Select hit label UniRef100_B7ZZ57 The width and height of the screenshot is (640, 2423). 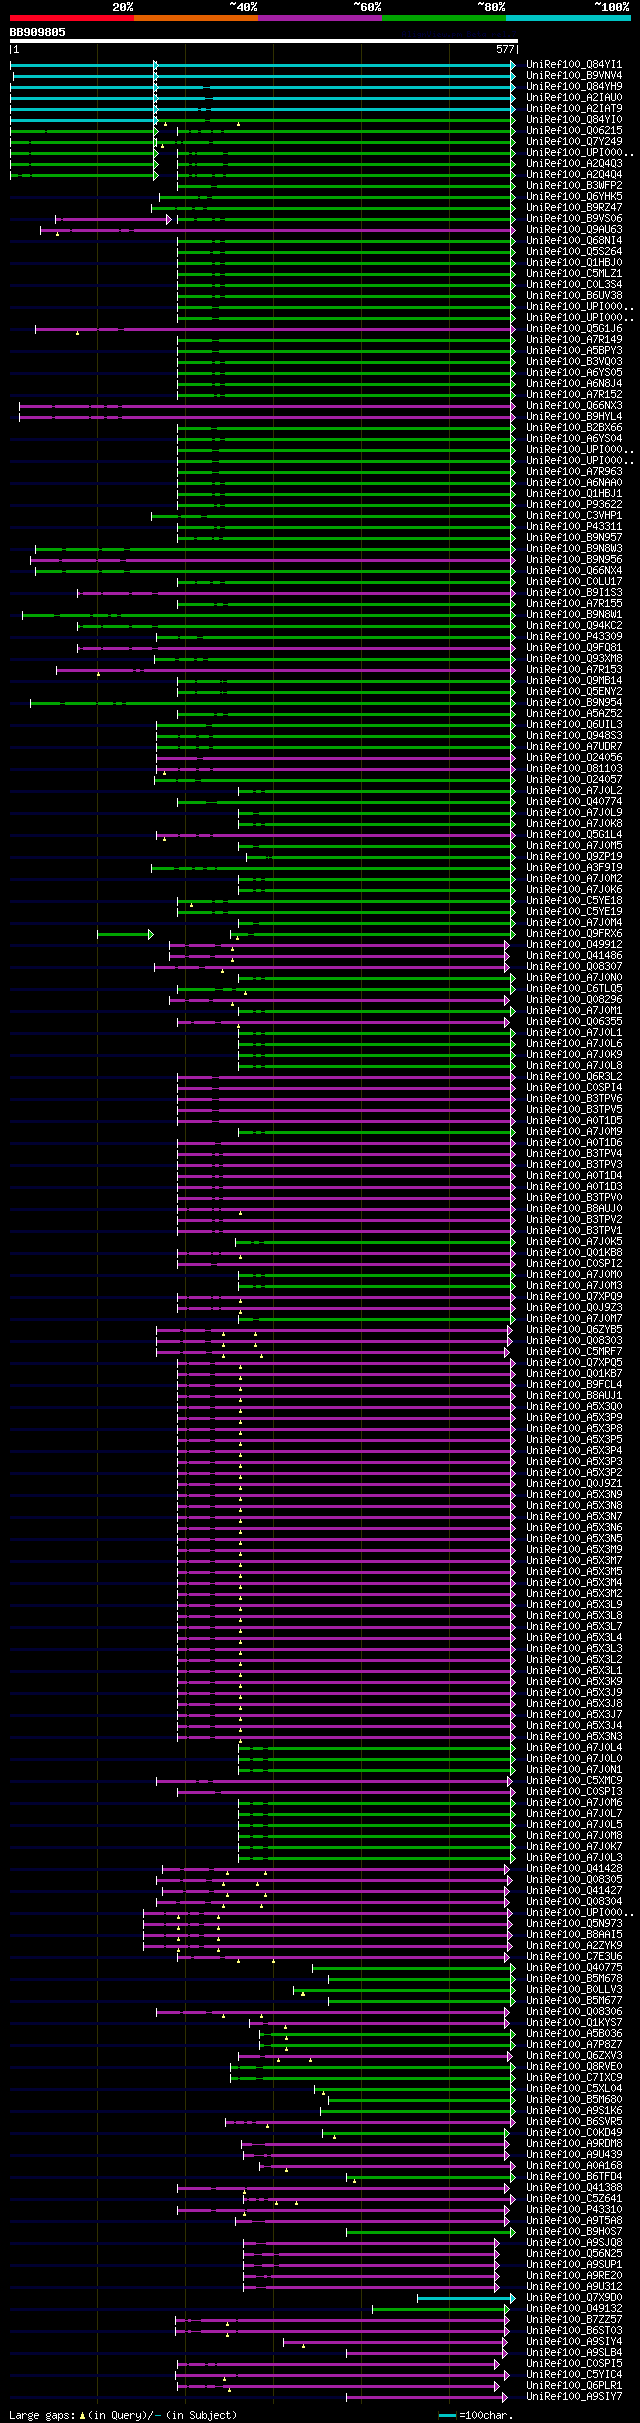point(574,2319)
